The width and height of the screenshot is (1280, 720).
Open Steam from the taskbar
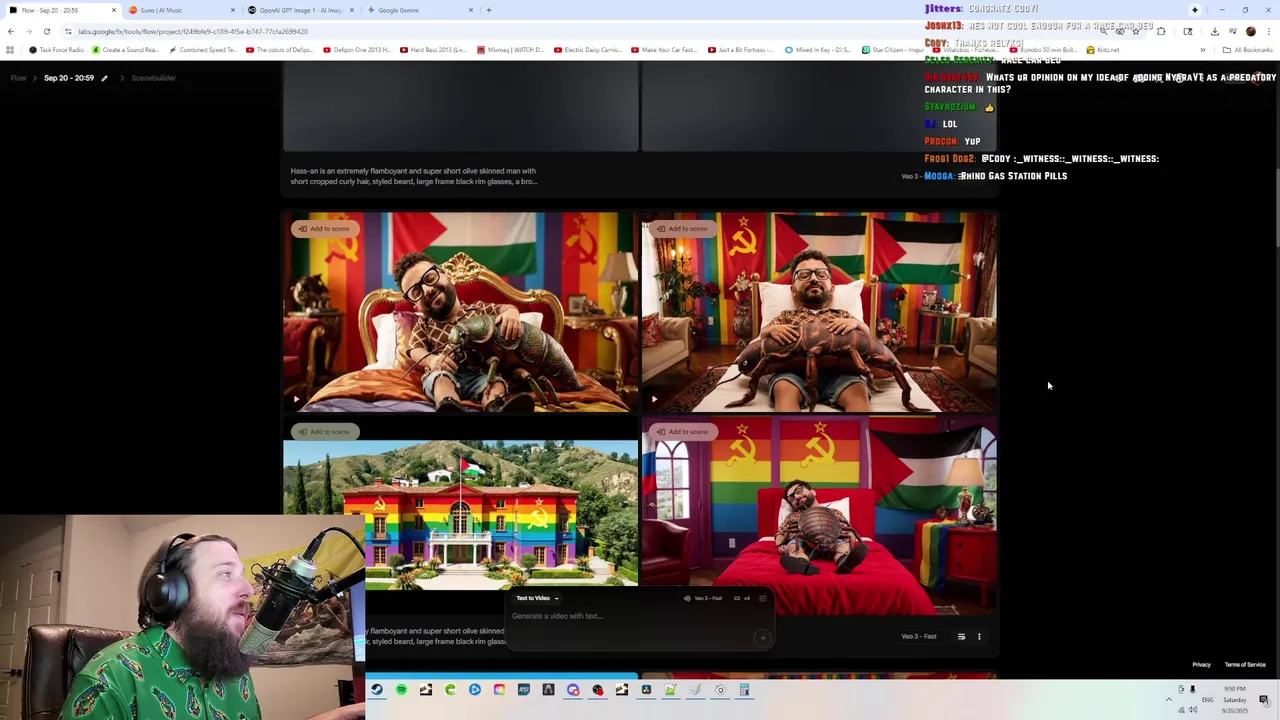377,690
